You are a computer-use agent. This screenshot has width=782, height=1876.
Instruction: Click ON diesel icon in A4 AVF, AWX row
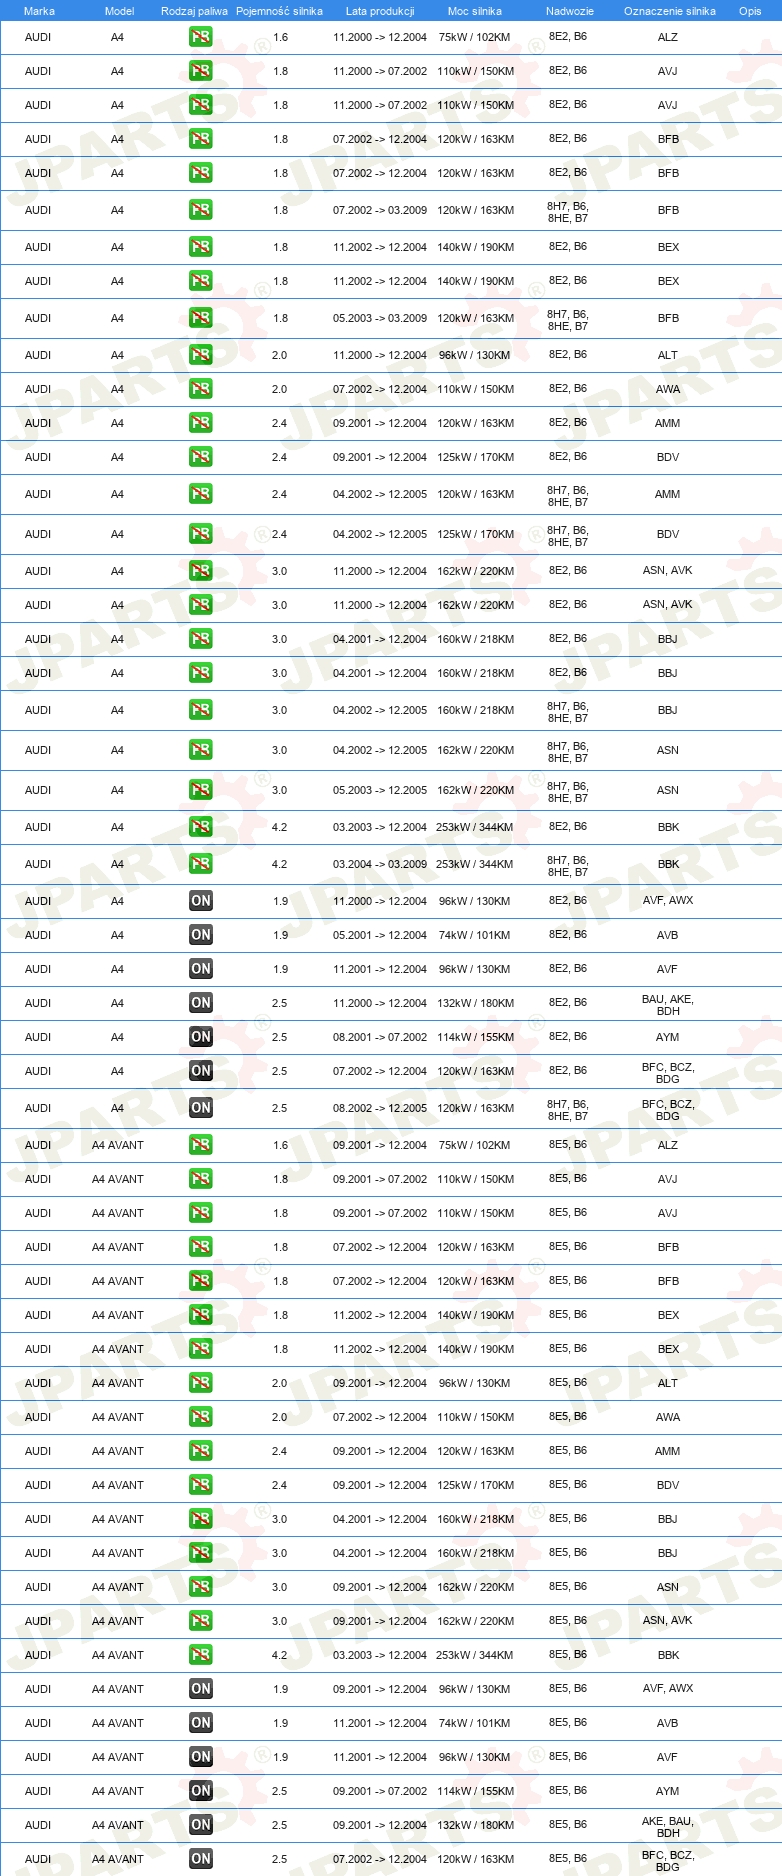click(200, 901)
